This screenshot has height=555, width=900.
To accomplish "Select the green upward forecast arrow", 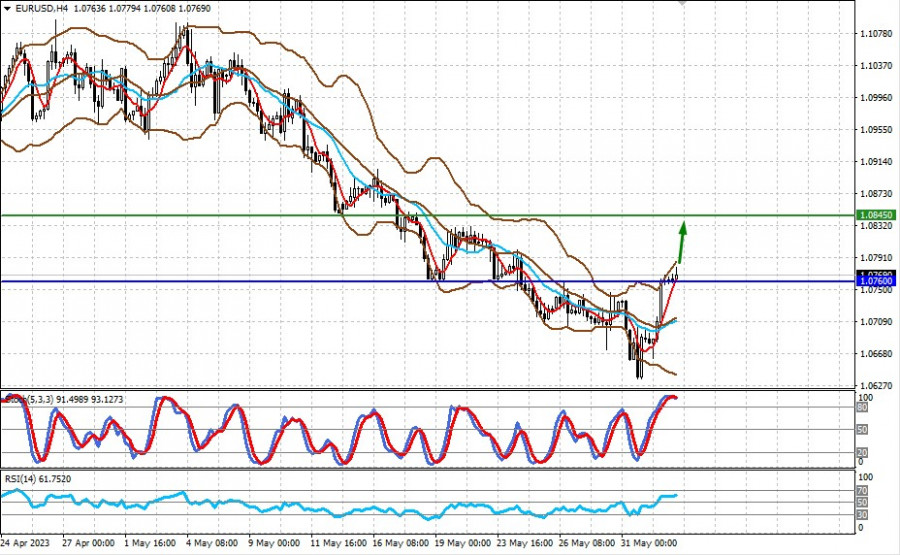I will click(x=681, y=242).
